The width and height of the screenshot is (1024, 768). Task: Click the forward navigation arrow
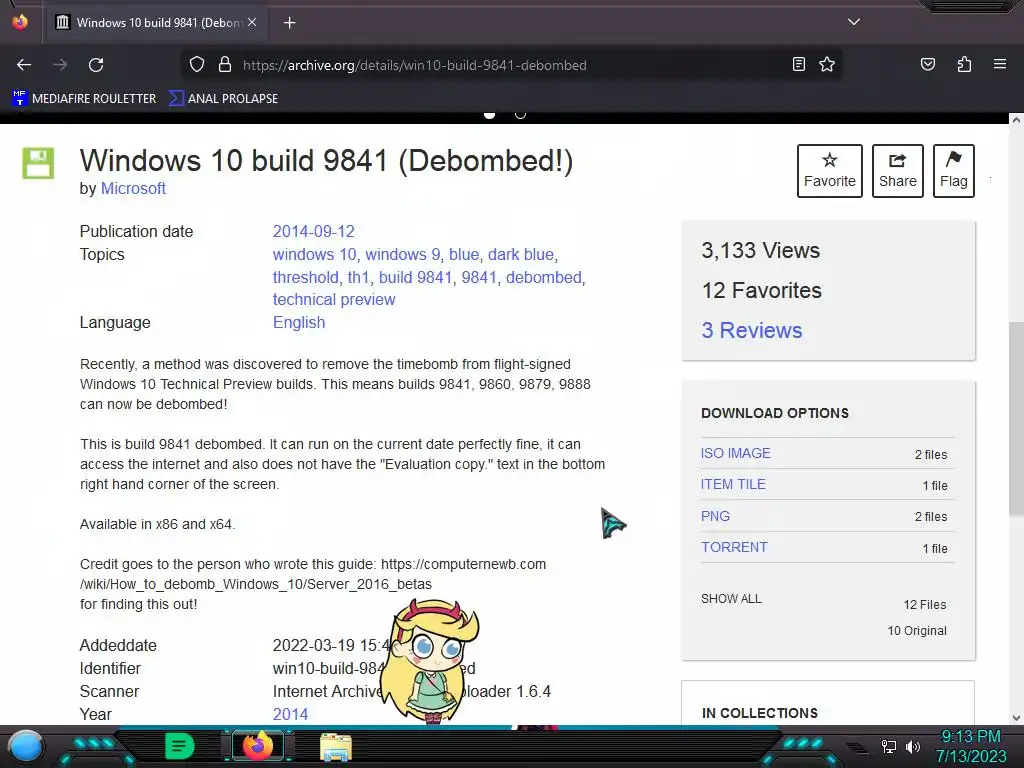click(60, 65)
